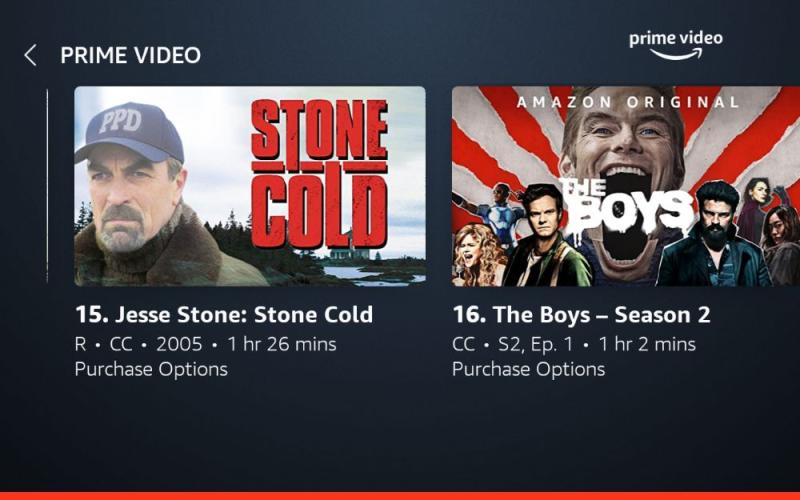Click the CC label in The Boys details

[463, 344]
